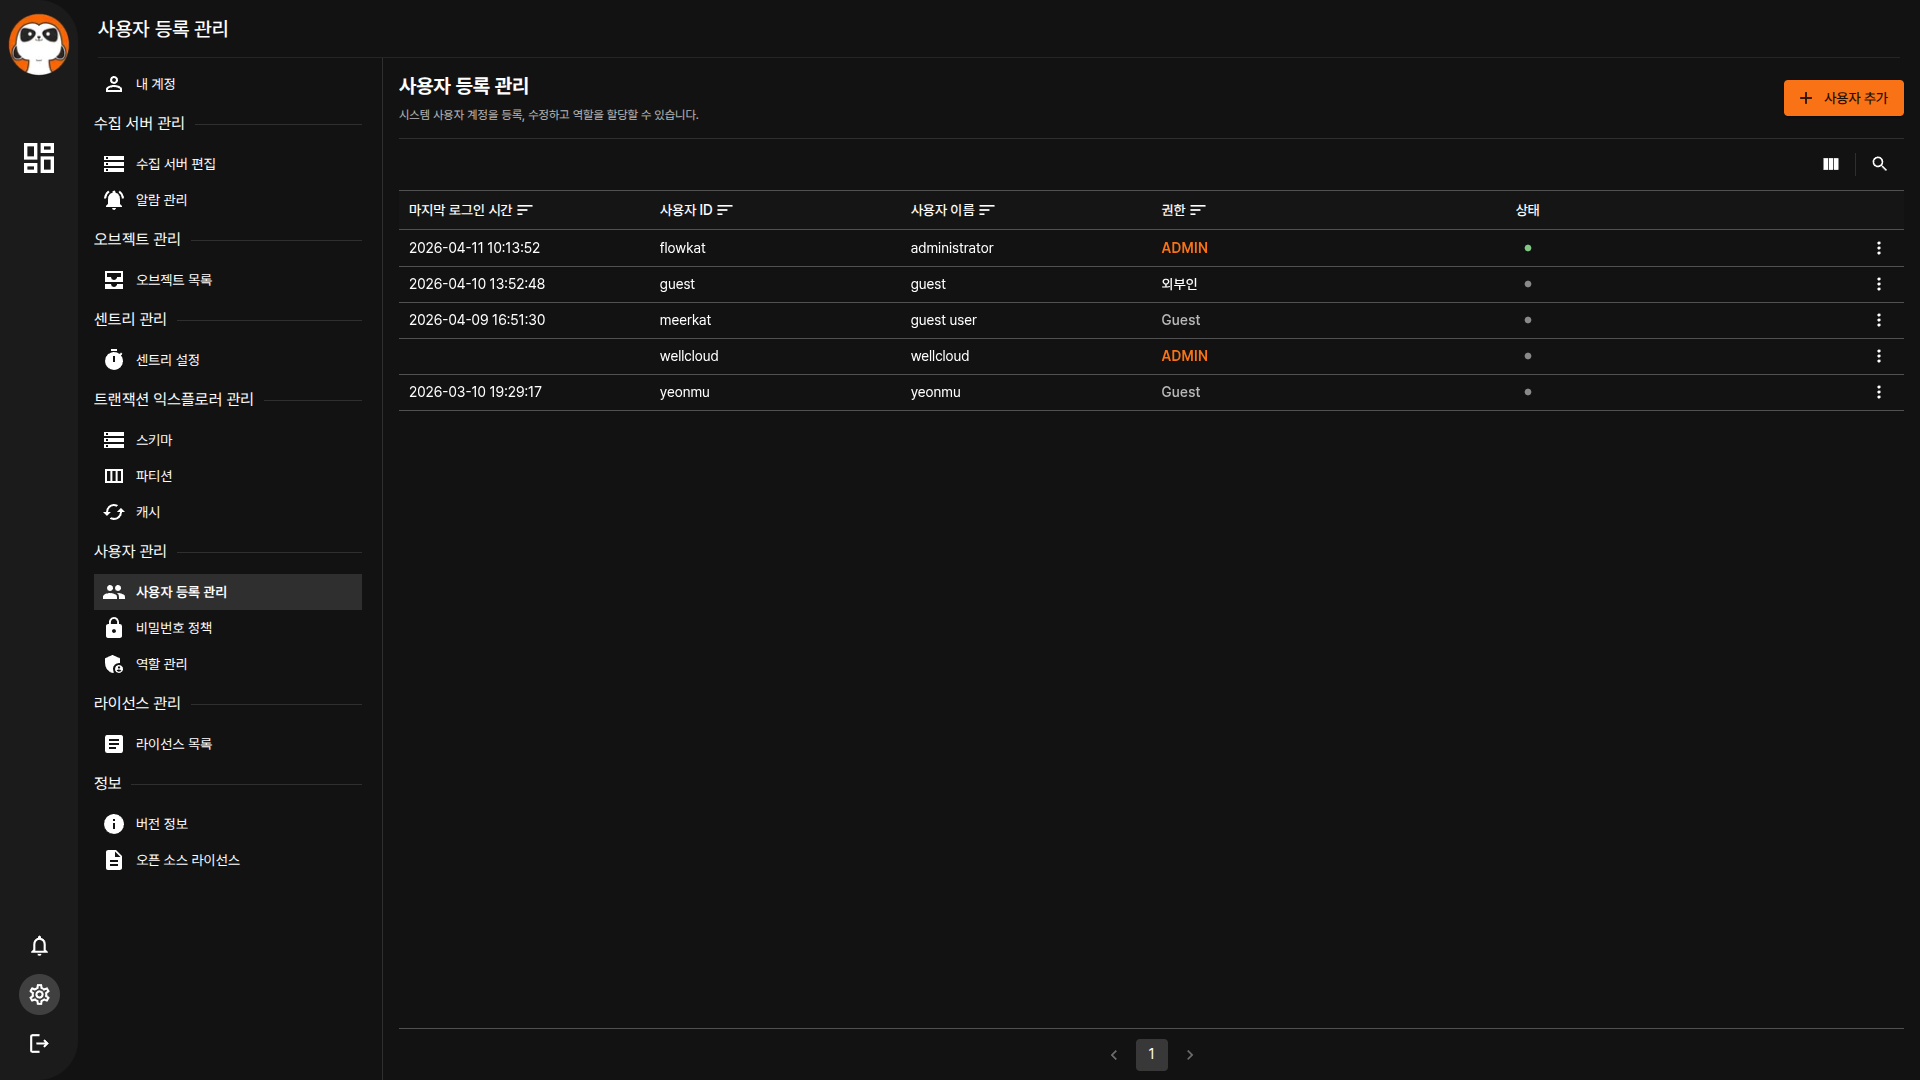The width and height of the screenshot is (1920, 1080).
Task: Open settings gear icon in left rail
Action: [x=39, y=995]
